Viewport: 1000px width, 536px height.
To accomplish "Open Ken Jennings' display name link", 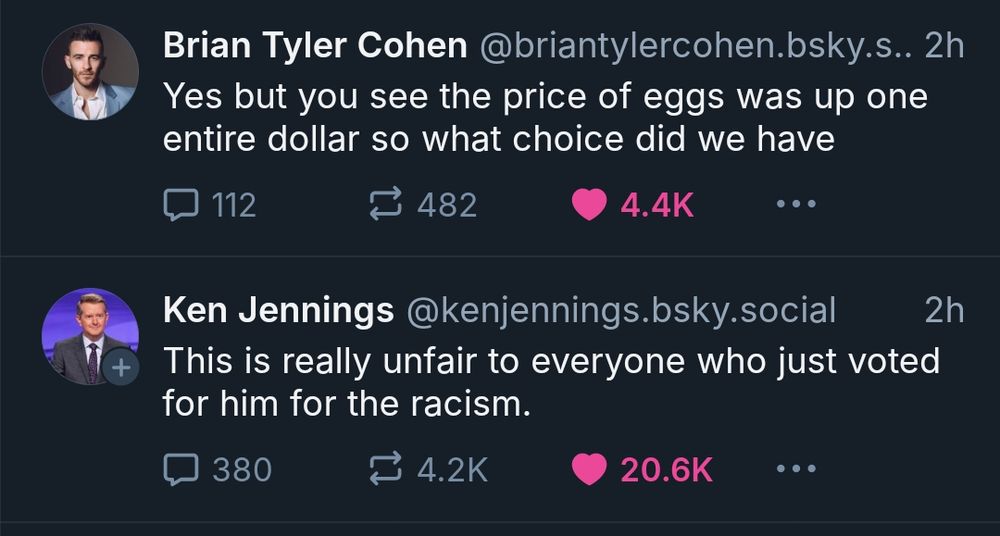I will 278,310.
